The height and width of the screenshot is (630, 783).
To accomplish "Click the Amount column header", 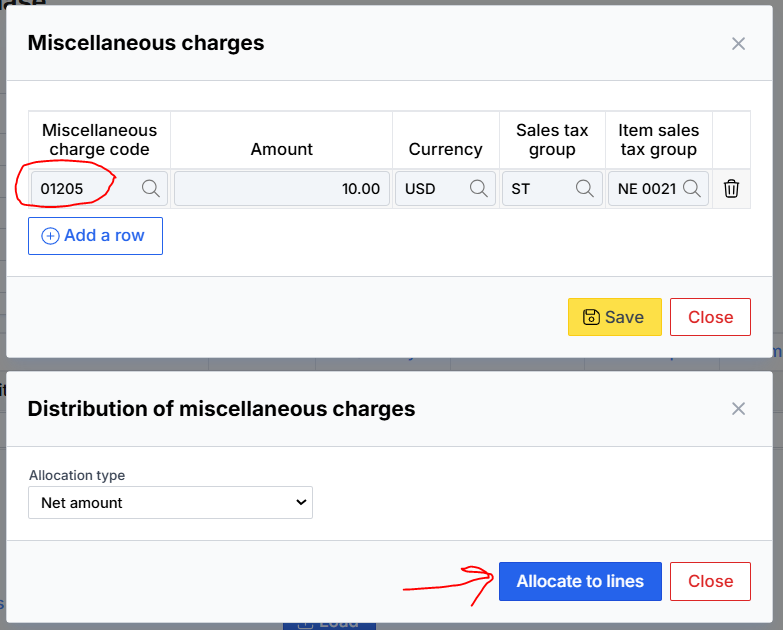I will [x=281, y=149].
